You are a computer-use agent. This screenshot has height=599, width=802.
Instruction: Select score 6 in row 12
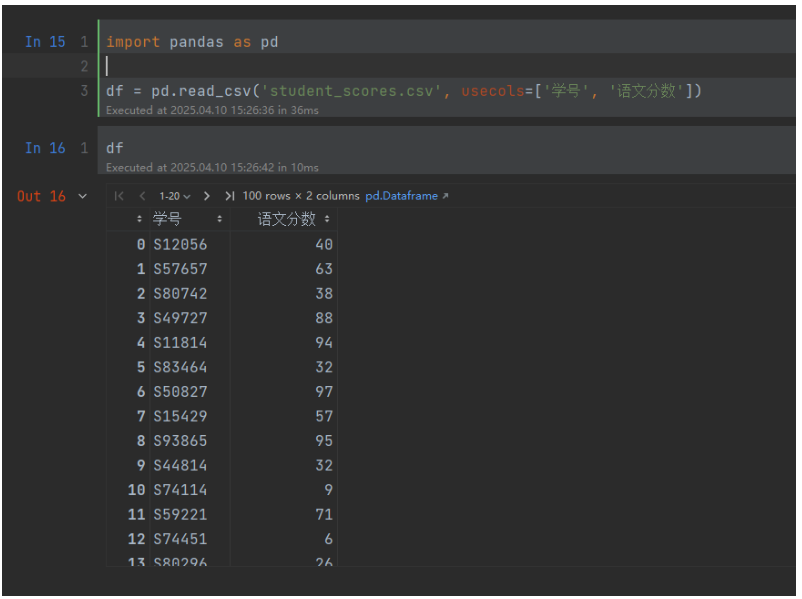328,540
